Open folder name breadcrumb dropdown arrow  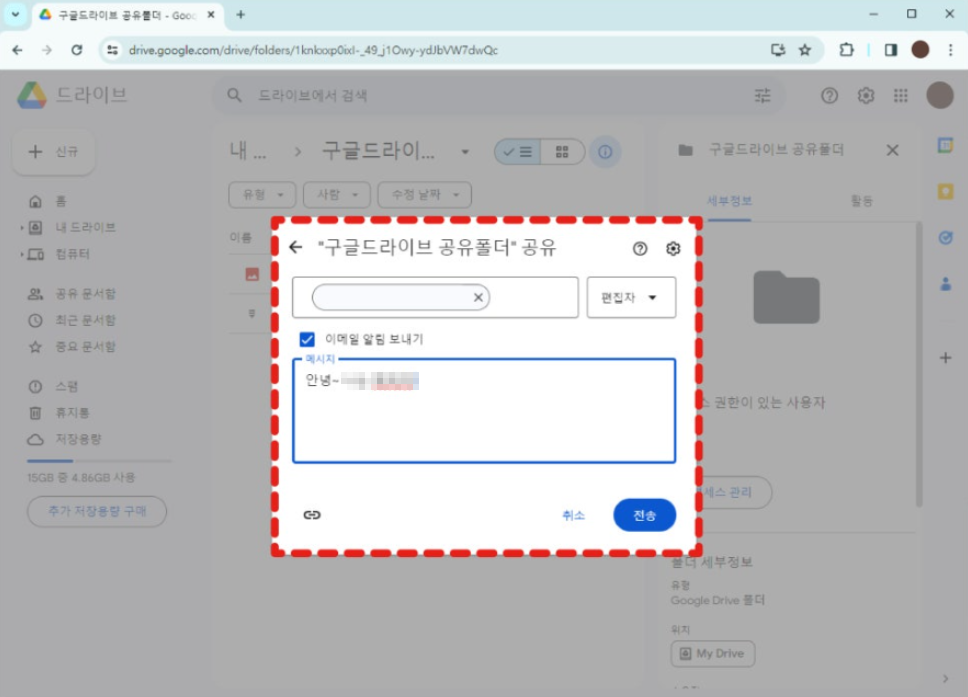(x=465, y=152)
